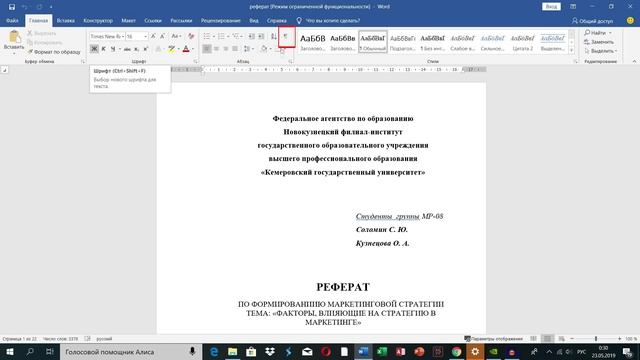Apply the Обычный style
Screen dimensions: 640x360
(x=373, y=41)
